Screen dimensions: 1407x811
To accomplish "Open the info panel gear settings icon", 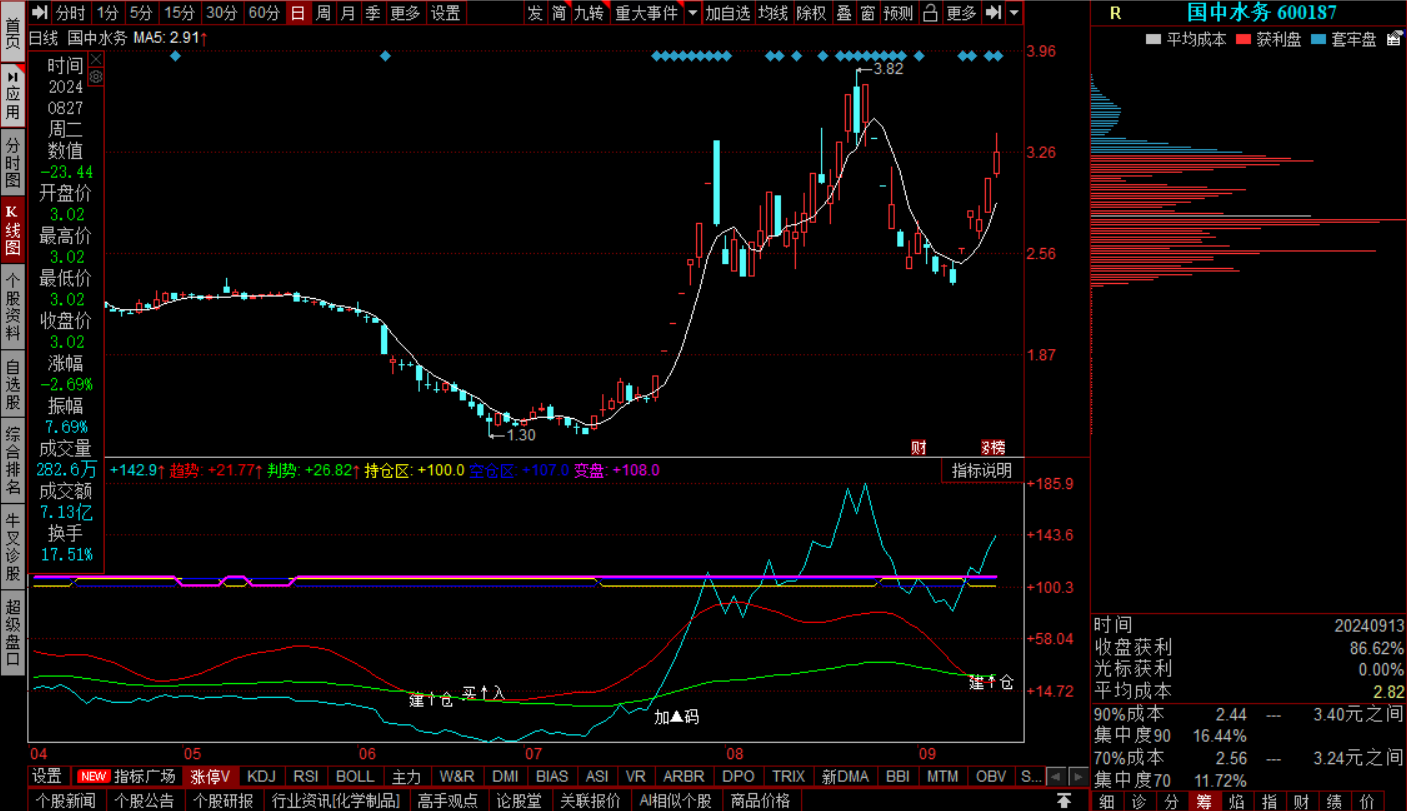I will tap(96, 76).
